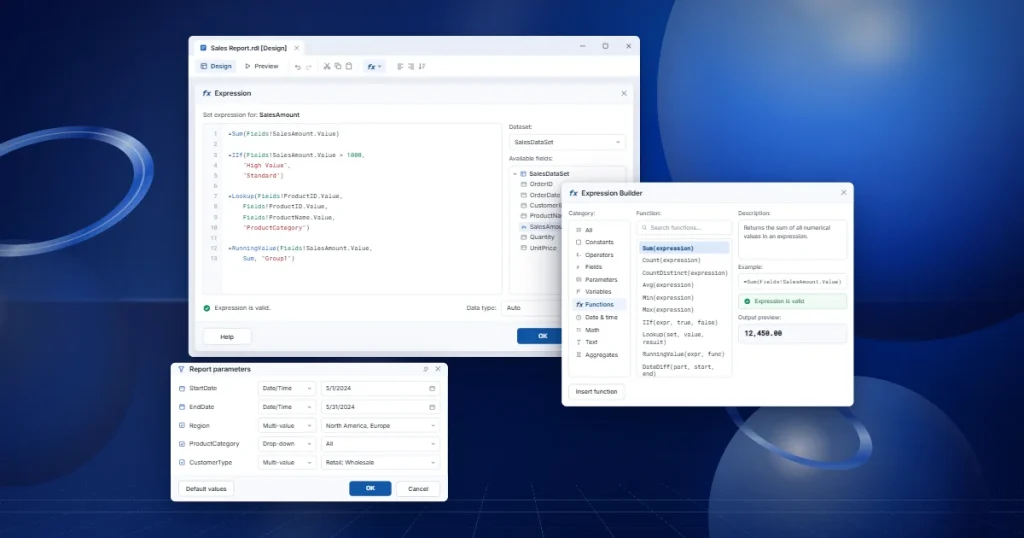
Task: Open ProductCategory type Drop-down selector
Action: [287, 444]
